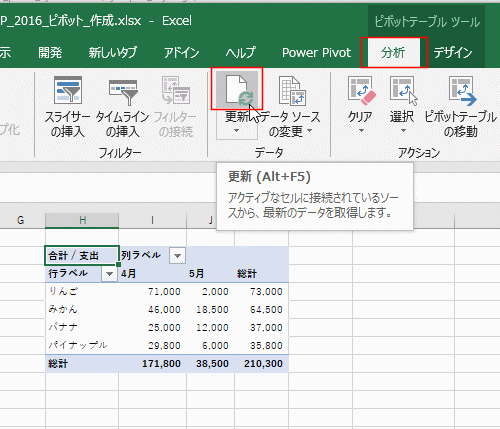The width and height of the screenshot is (500, 429).
Task: Expand the 選択 dropdown arrow
Action: [403, 130]
